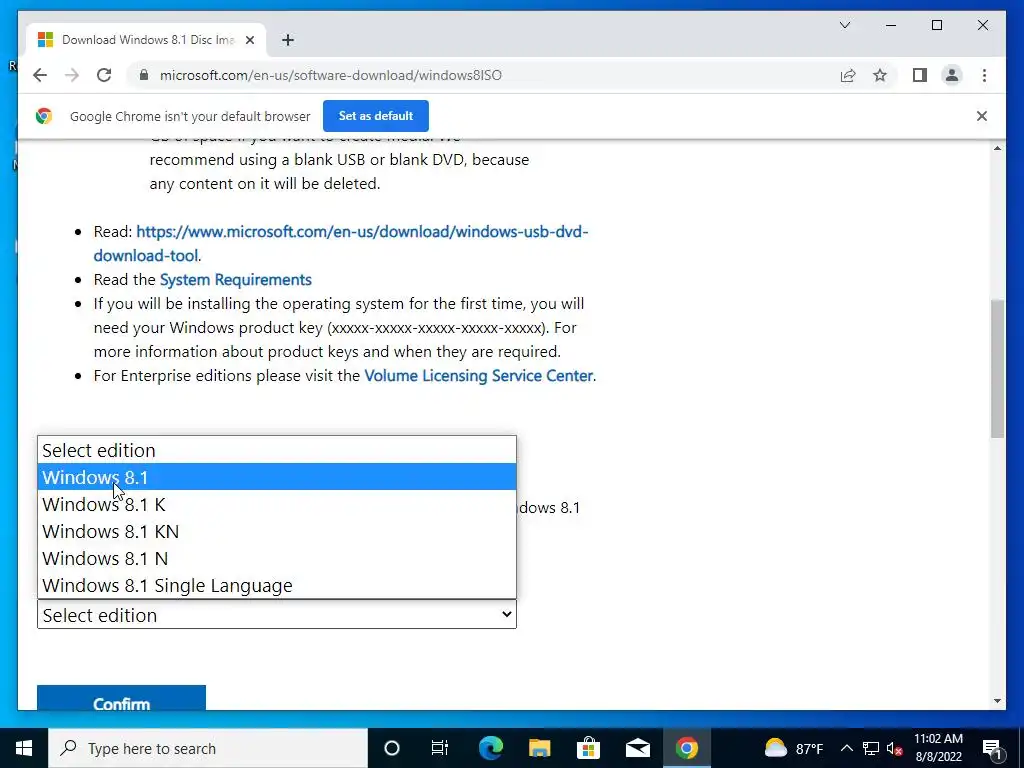This screenshot has height=768, width=1024.
Task: Show hidden system tray icons
Action: click(846, 748)
